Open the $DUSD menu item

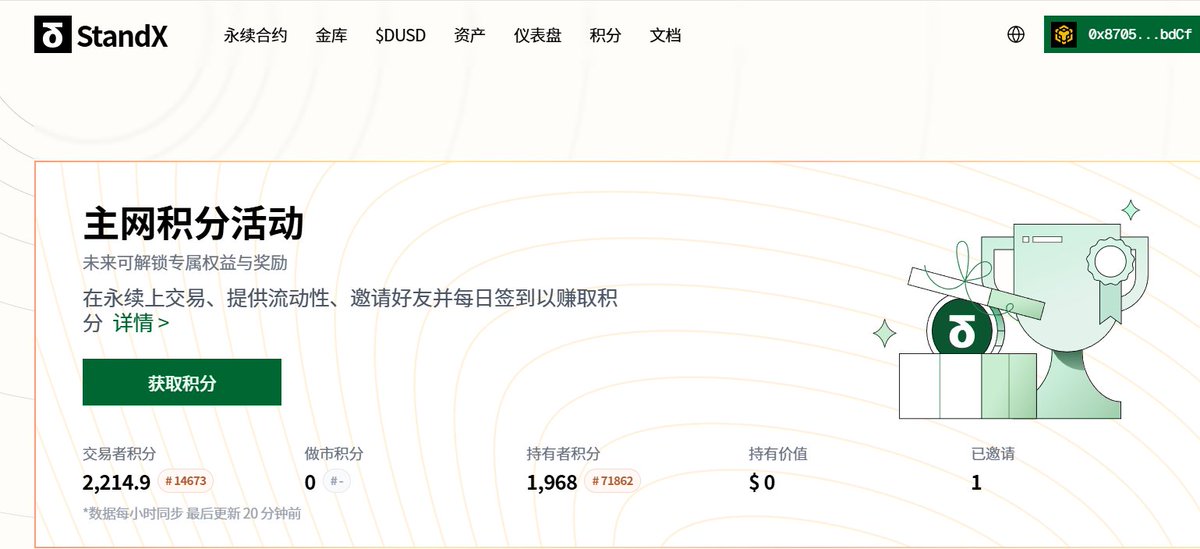click(x=400, y=35)
